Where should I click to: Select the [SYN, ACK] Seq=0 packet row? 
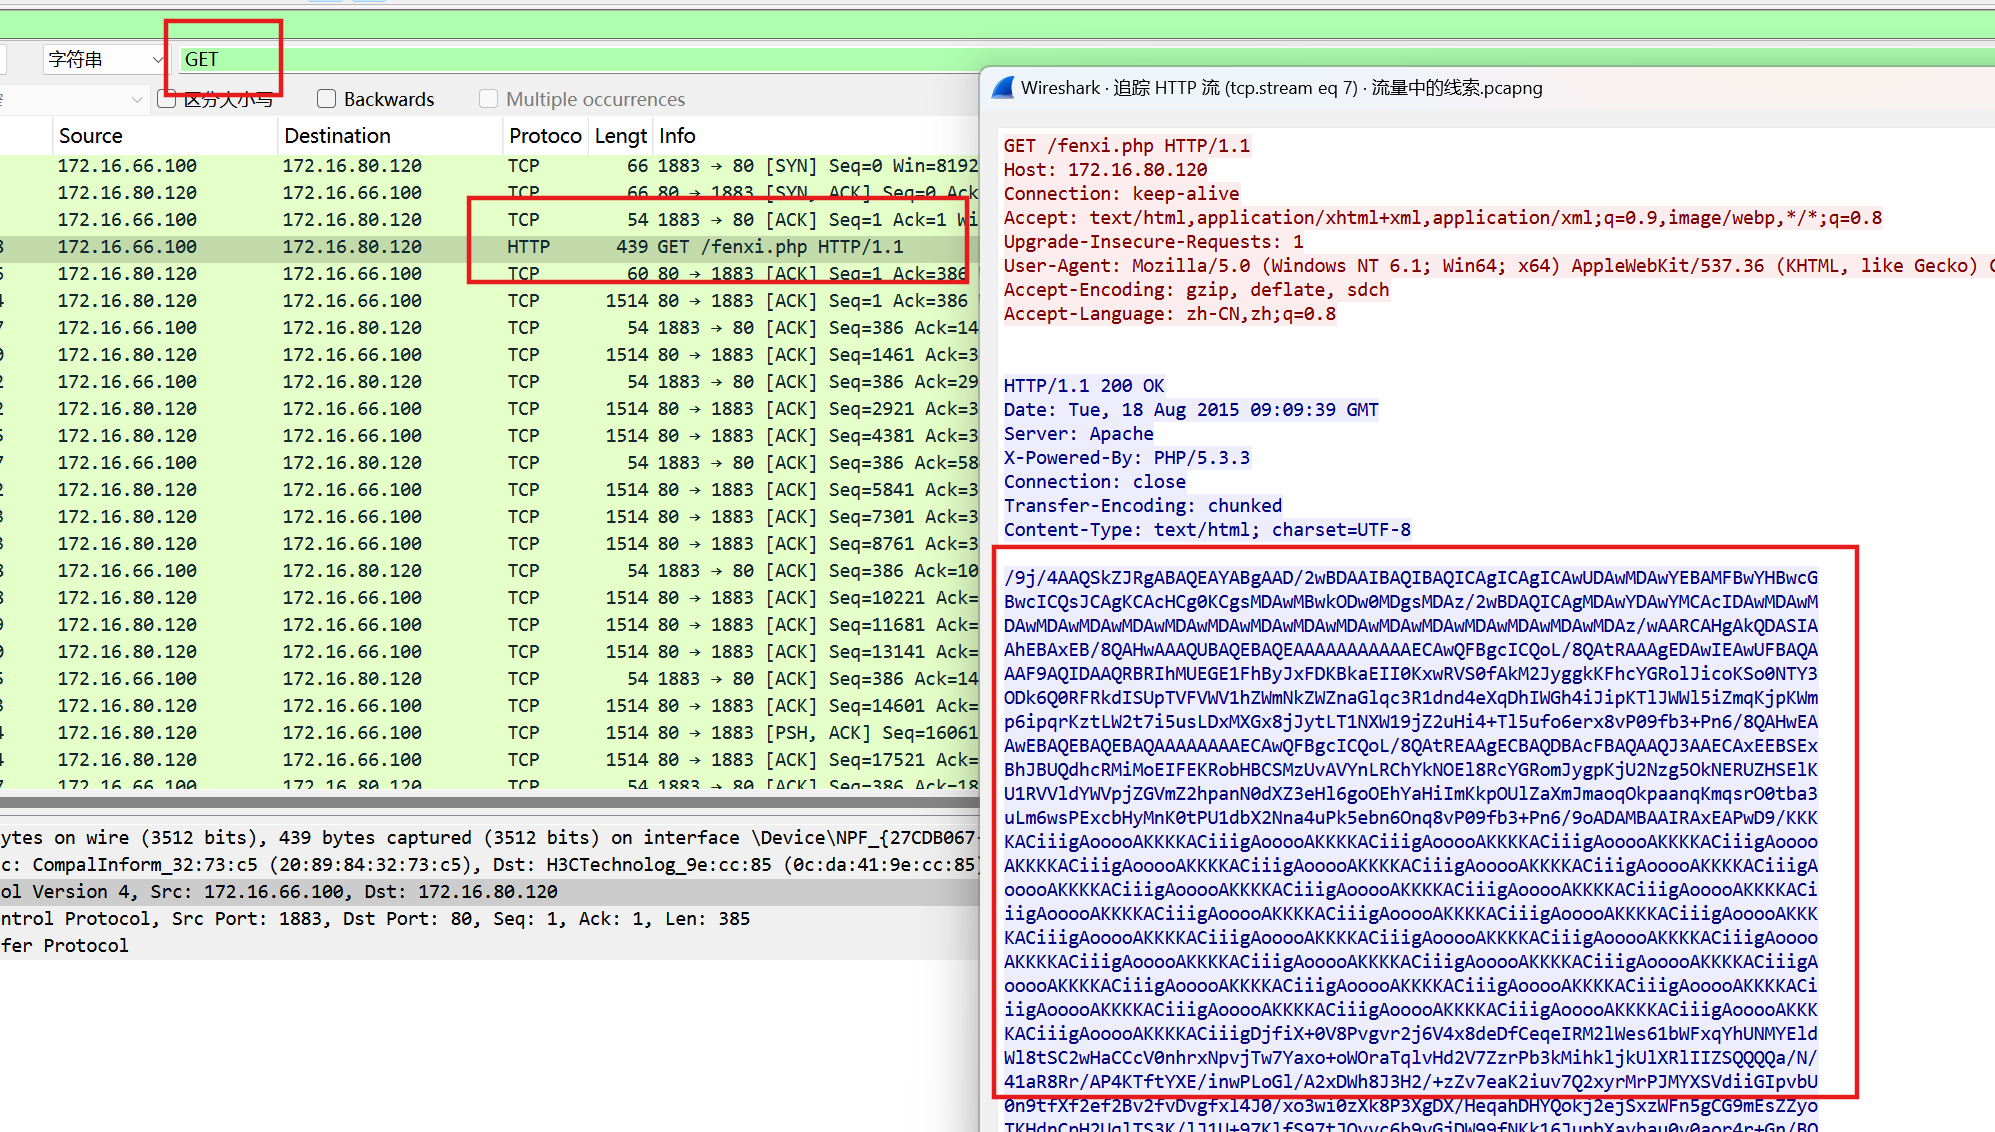(x=490, y=193)
